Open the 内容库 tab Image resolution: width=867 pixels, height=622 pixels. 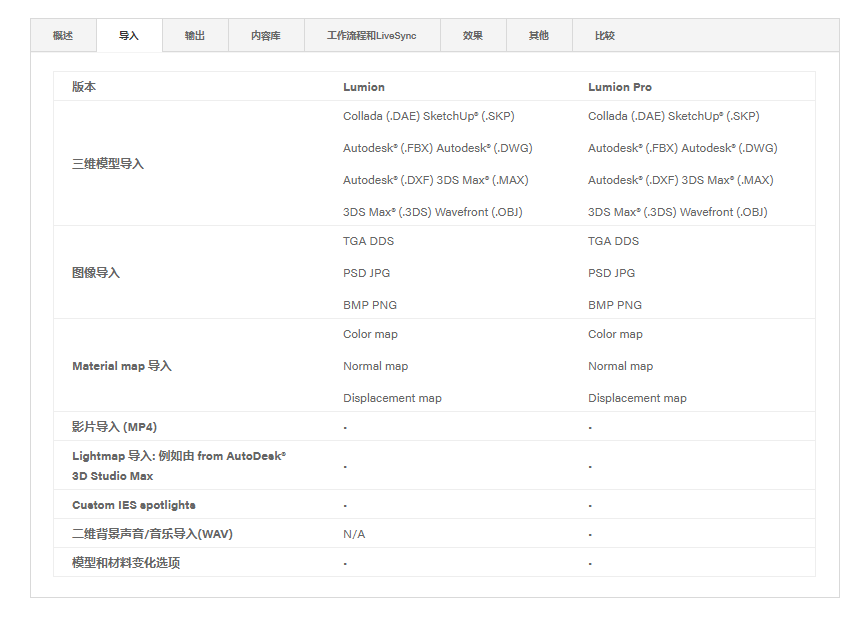click(x=266, y=36)
